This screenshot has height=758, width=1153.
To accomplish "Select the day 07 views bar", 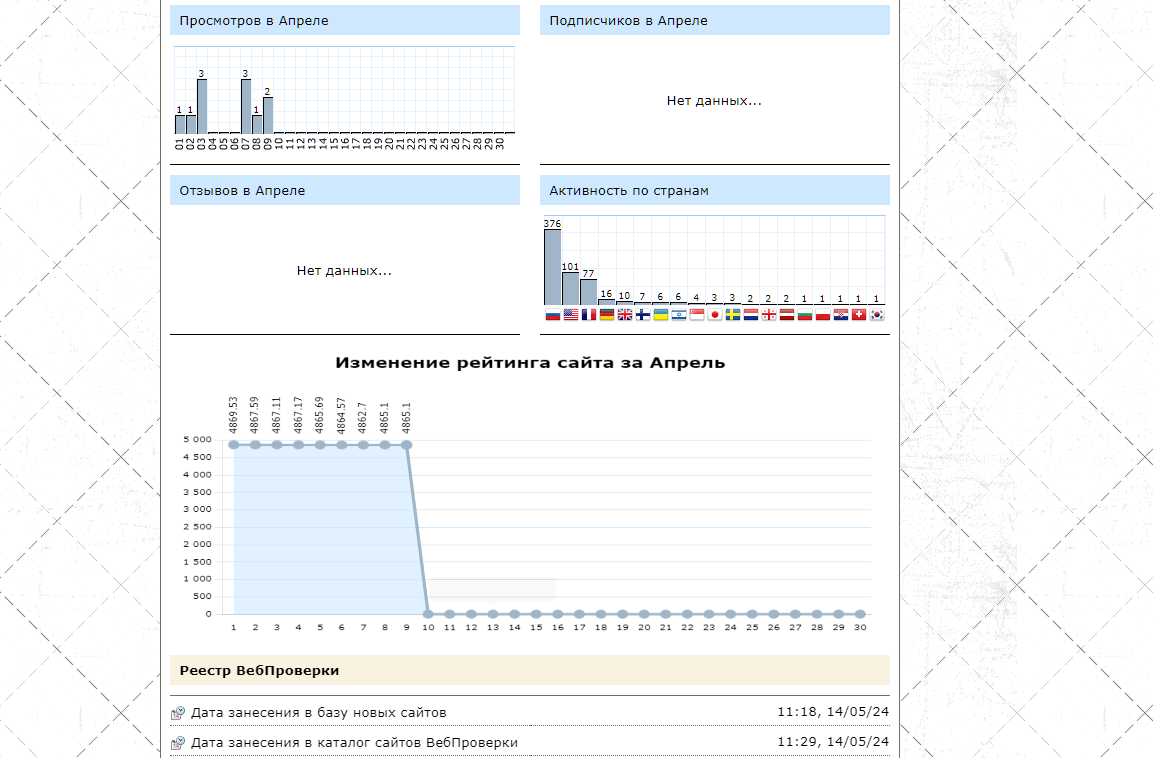I will [246, 107].
